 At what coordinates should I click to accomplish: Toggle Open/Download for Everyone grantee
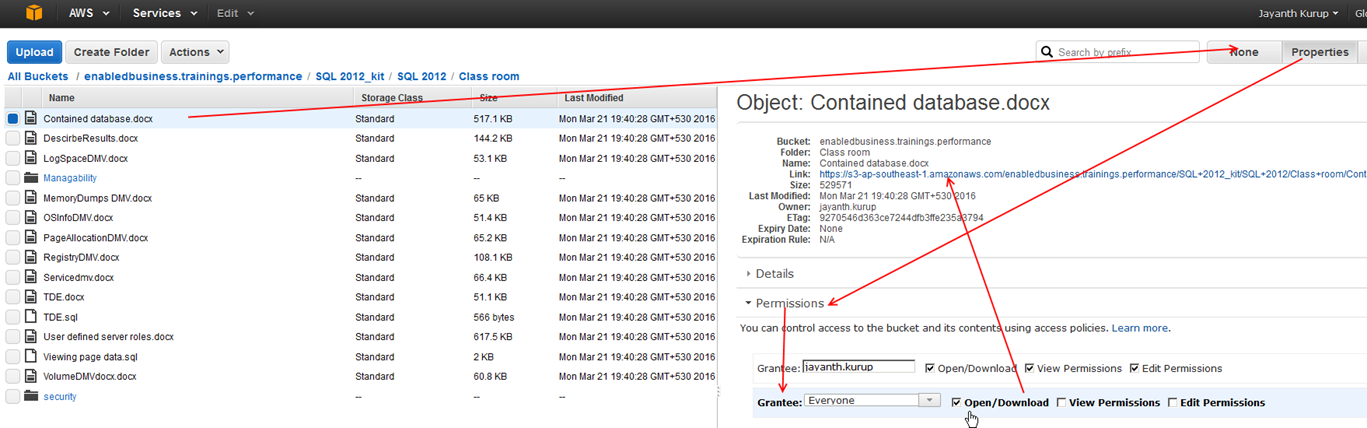point(957,402)
